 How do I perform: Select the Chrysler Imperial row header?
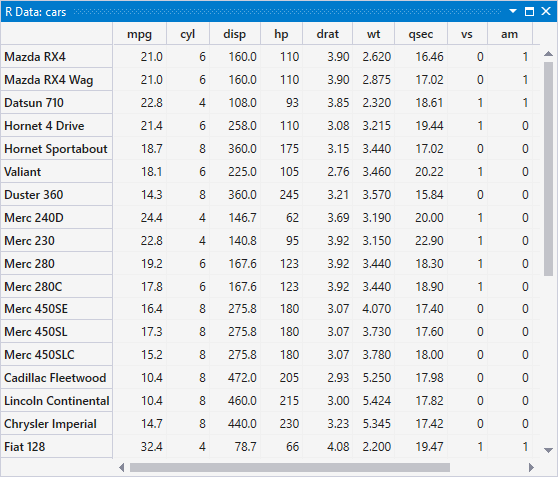[57, 424]
